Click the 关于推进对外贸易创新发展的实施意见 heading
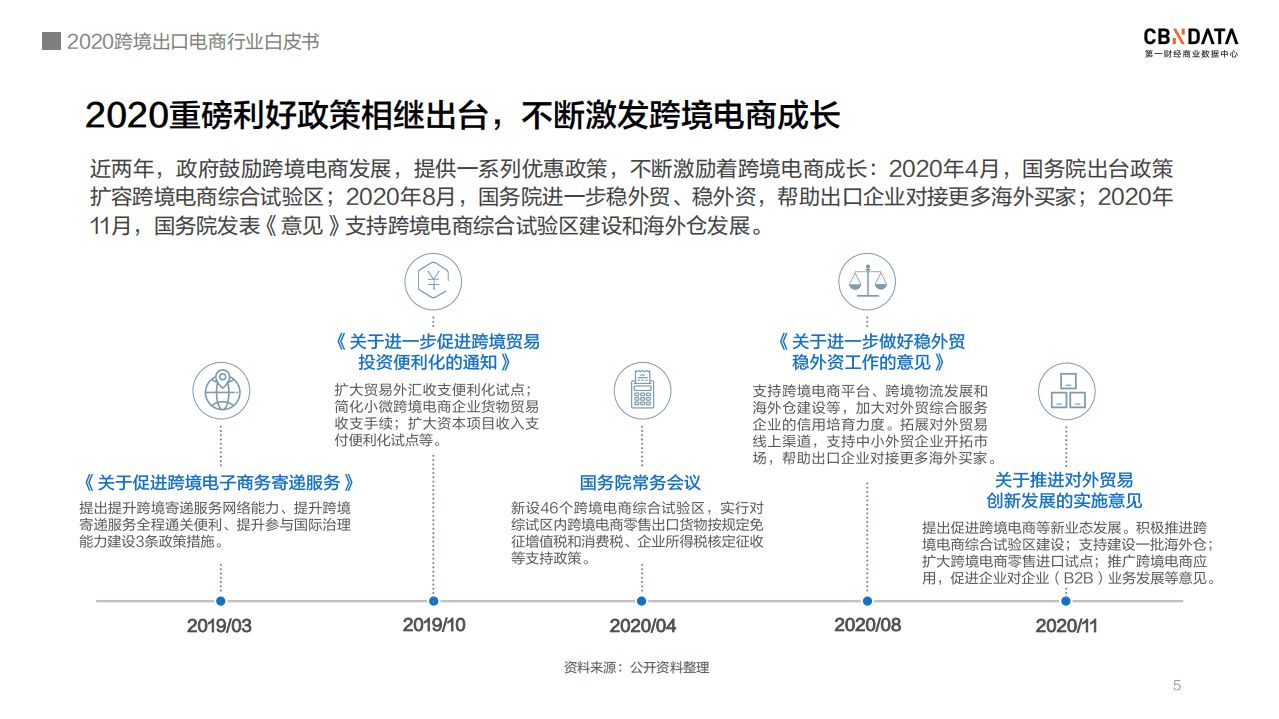Screen dimensions: 1279x719 1066,490
